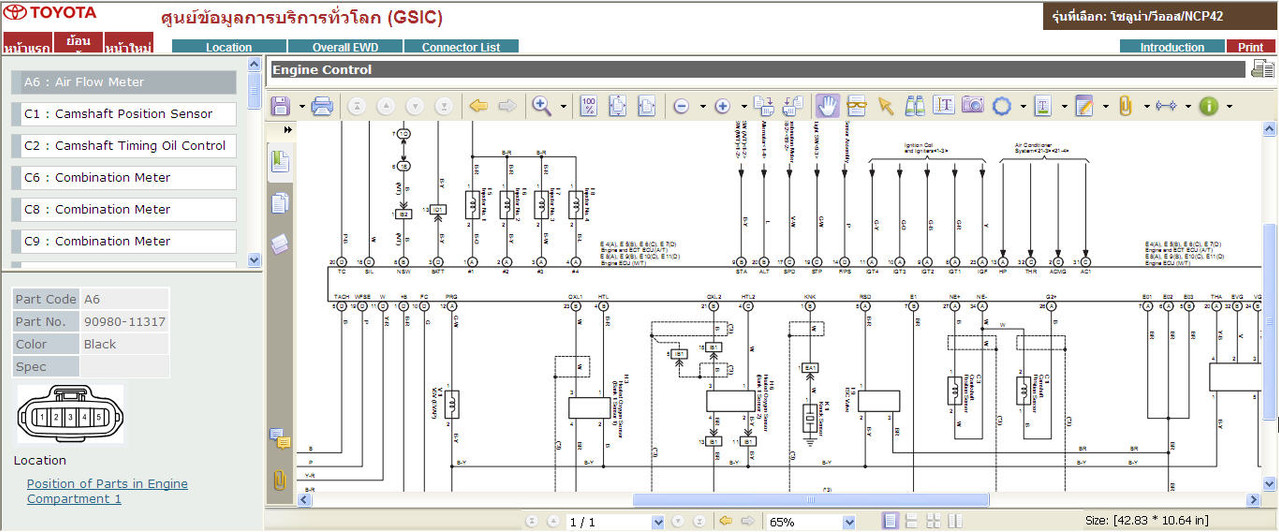Click the save document icon
Screen dimensions: 1279x532
coord(280,106)
